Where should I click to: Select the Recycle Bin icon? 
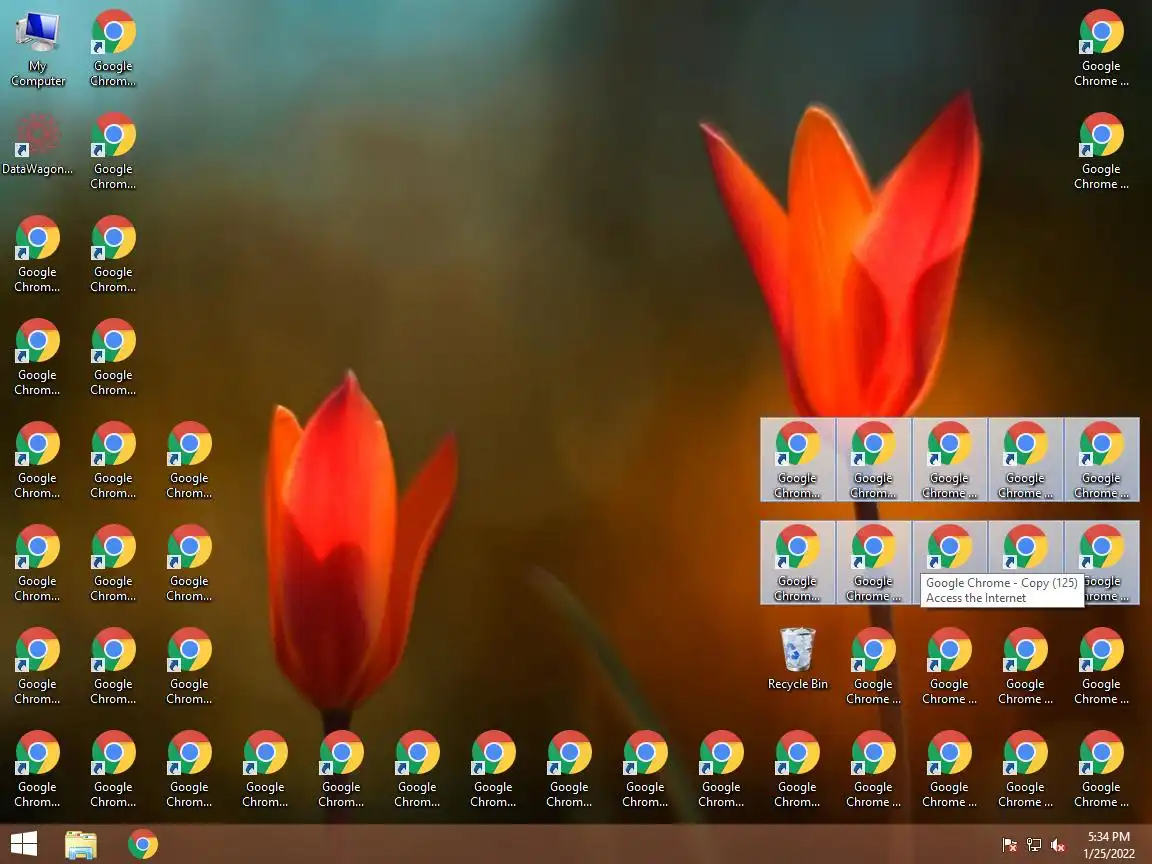797,658
